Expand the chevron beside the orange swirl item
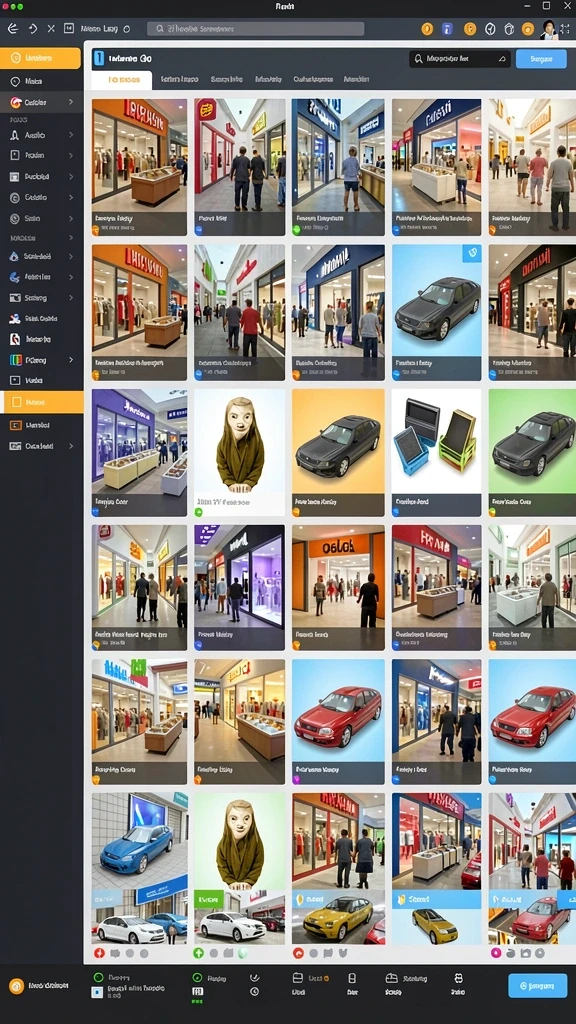 click(x=71, y=103)
